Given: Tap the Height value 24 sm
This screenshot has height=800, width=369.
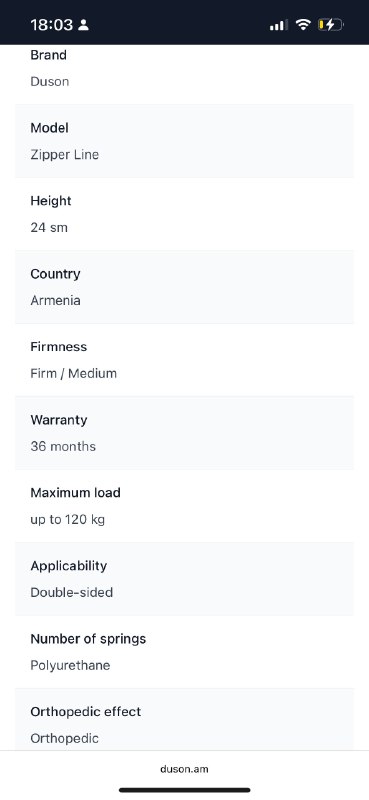Looking at the screenshot, I should click(49, 228).
